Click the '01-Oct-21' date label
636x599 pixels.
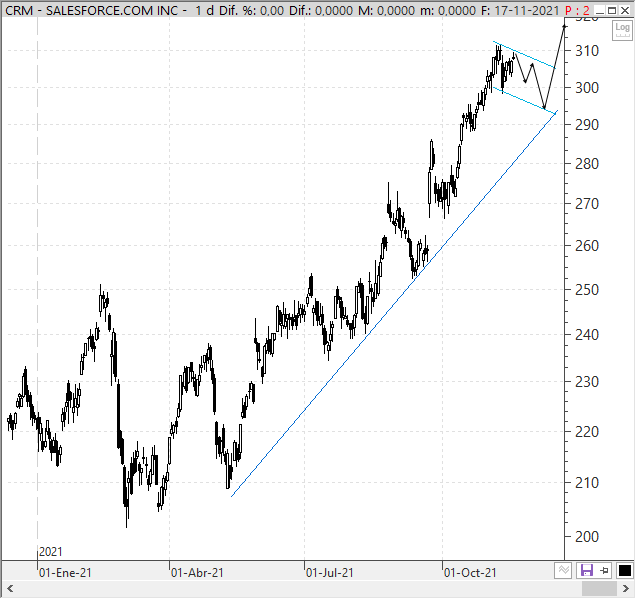(x=470, y=573)
